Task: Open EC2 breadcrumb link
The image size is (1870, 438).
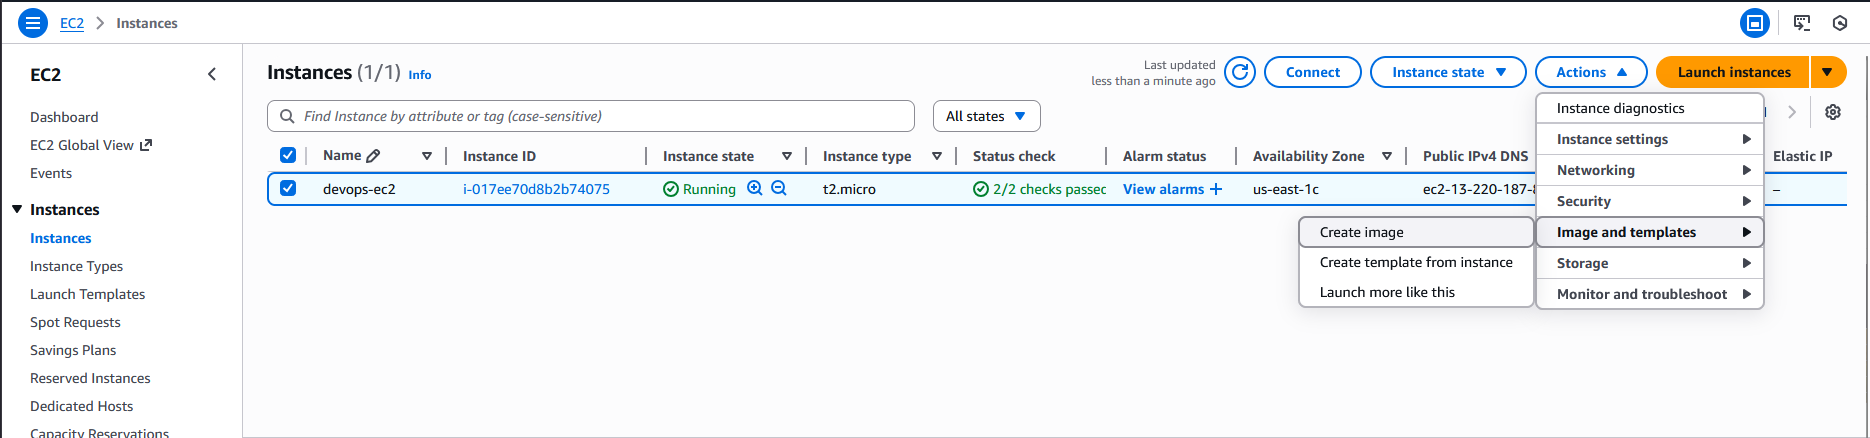Action: pos(72,23)
